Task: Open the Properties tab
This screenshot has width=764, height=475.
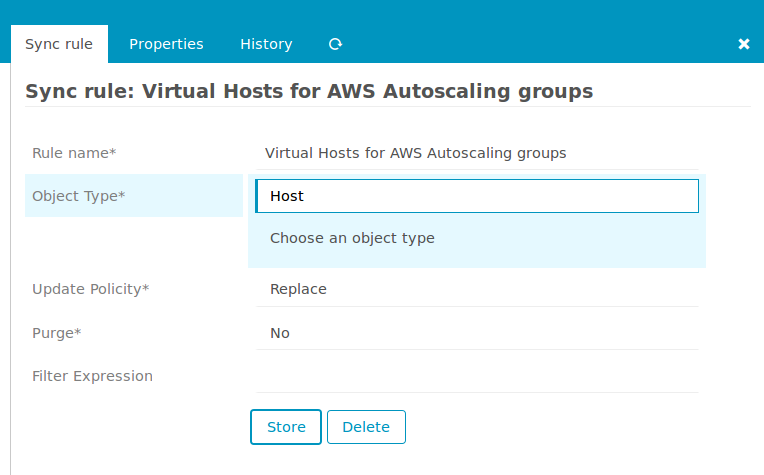Action: point(166,44)
